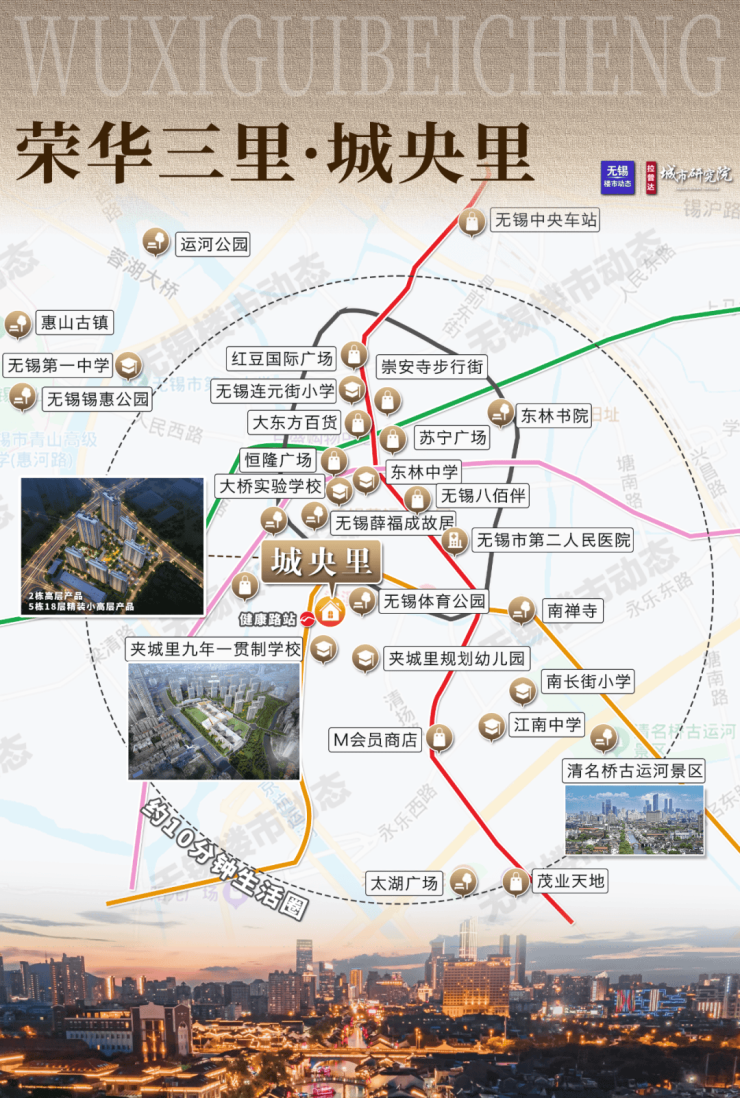
Task: Click the 东林书院 label
Action: click(x=554, y=415)
